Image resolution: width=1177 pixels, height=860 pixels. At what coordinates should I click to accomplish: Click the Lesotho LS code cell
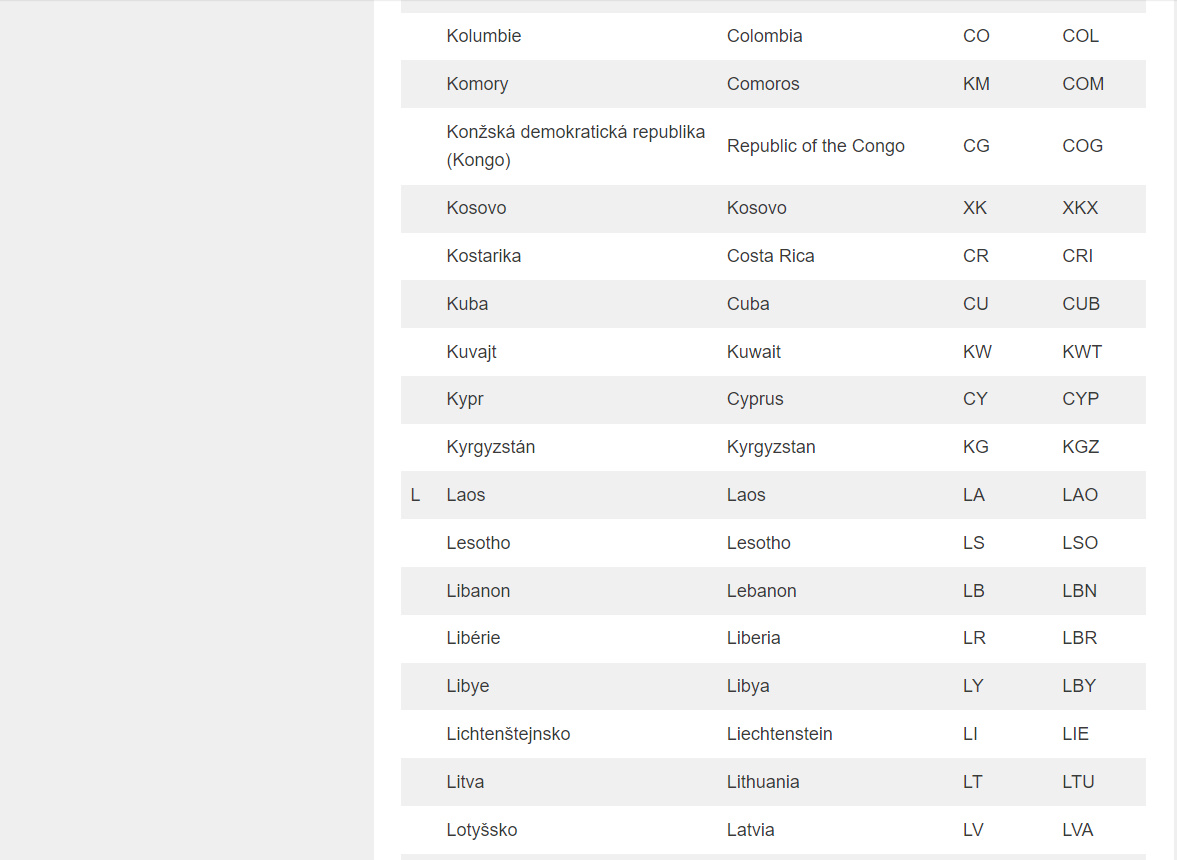pos(973,543)
